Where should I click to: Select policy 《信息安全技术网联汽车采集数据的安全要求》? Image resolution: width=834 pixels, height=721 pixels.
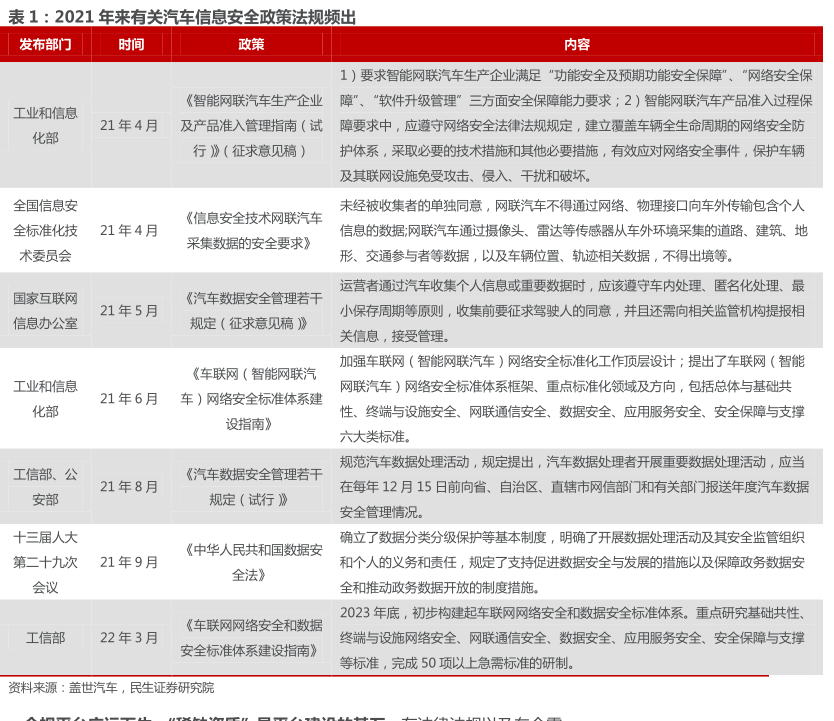[251, 230]
